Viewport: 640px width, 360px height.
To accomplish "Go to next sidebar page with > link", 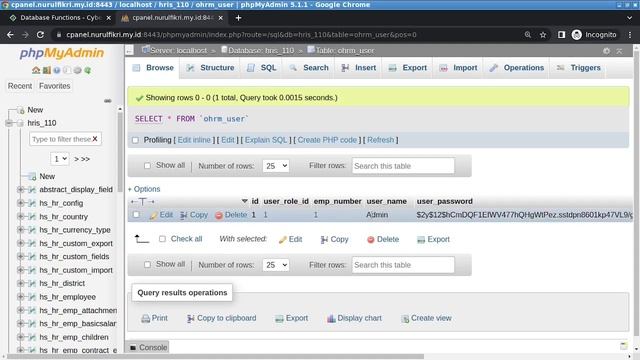I will coord(76,159).
